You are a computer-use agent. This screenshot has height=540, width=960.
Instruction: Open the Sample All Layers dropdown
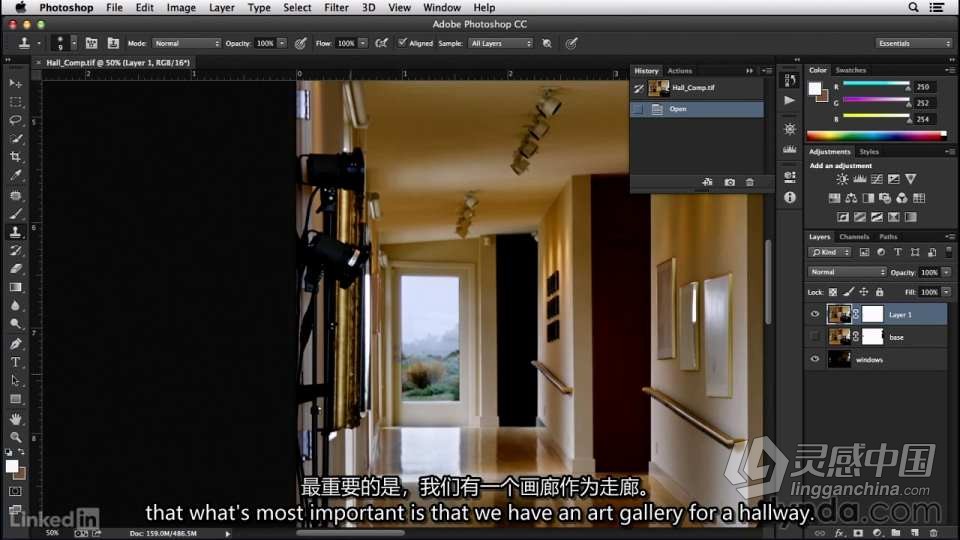click(500, 43)
